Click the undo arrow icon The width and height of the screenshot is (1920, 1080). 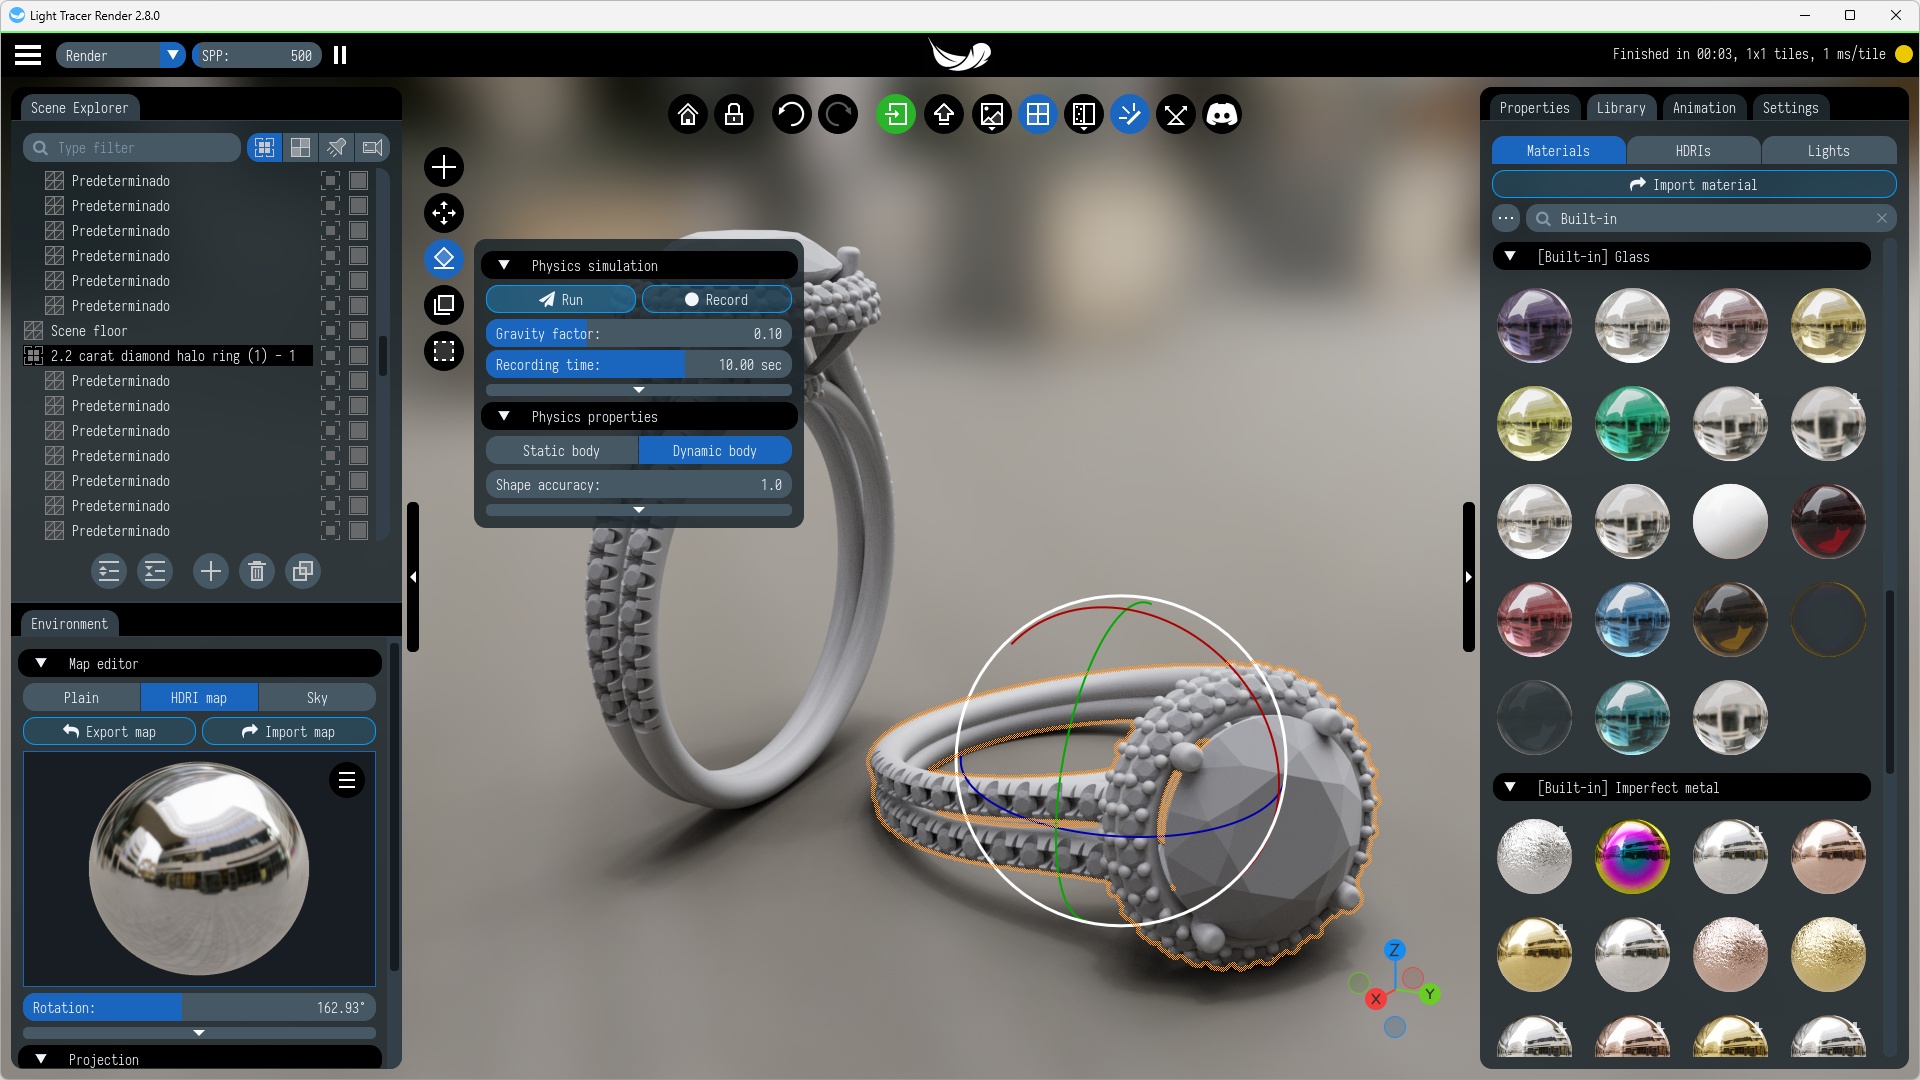pos(790,115)
